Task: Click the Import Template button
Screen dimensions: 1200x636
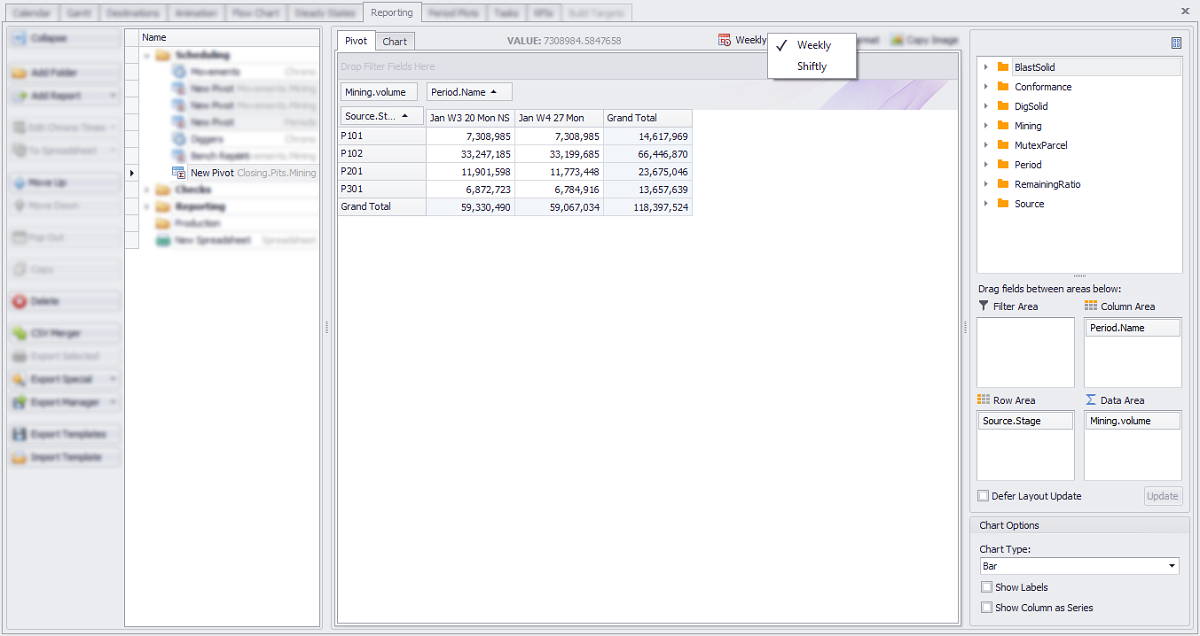Action: tap(65, 457)
